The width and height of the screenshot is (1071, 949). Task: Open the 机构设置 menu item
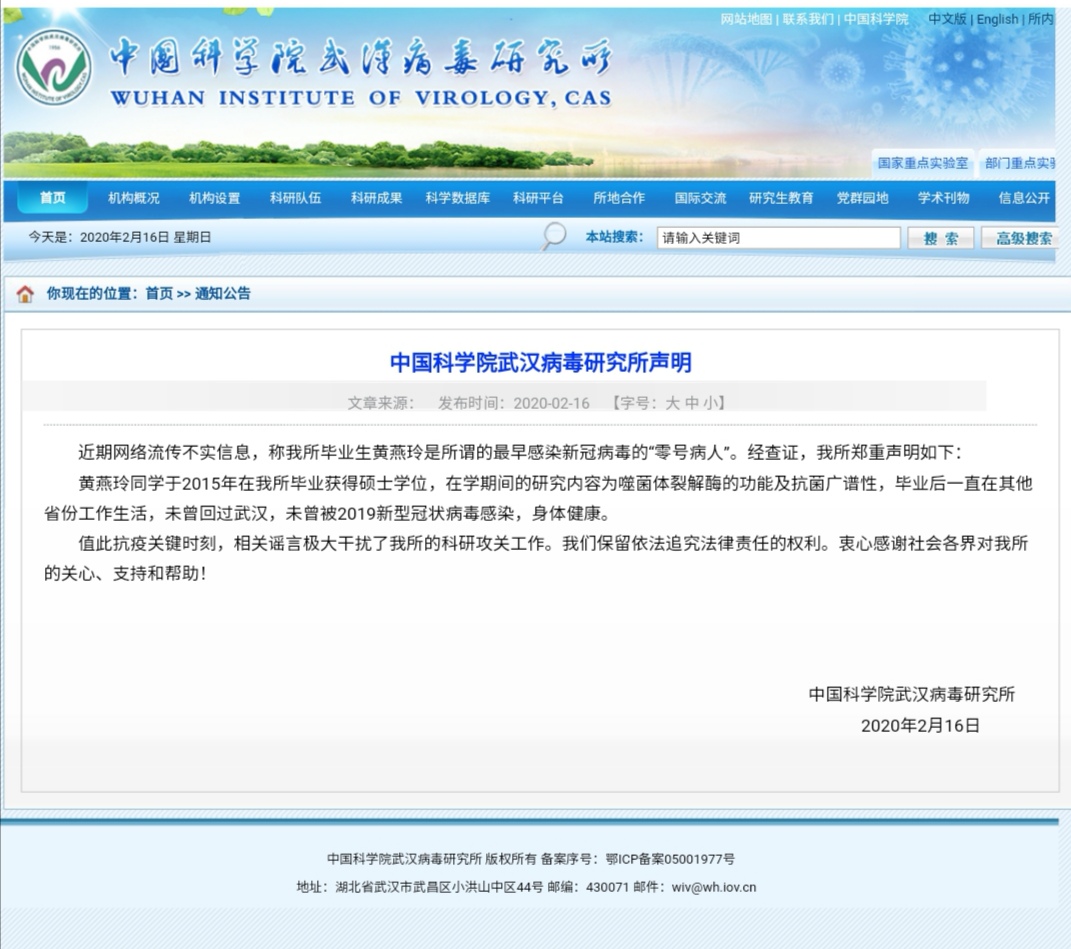pyautogui.click(x=214, y=198)
